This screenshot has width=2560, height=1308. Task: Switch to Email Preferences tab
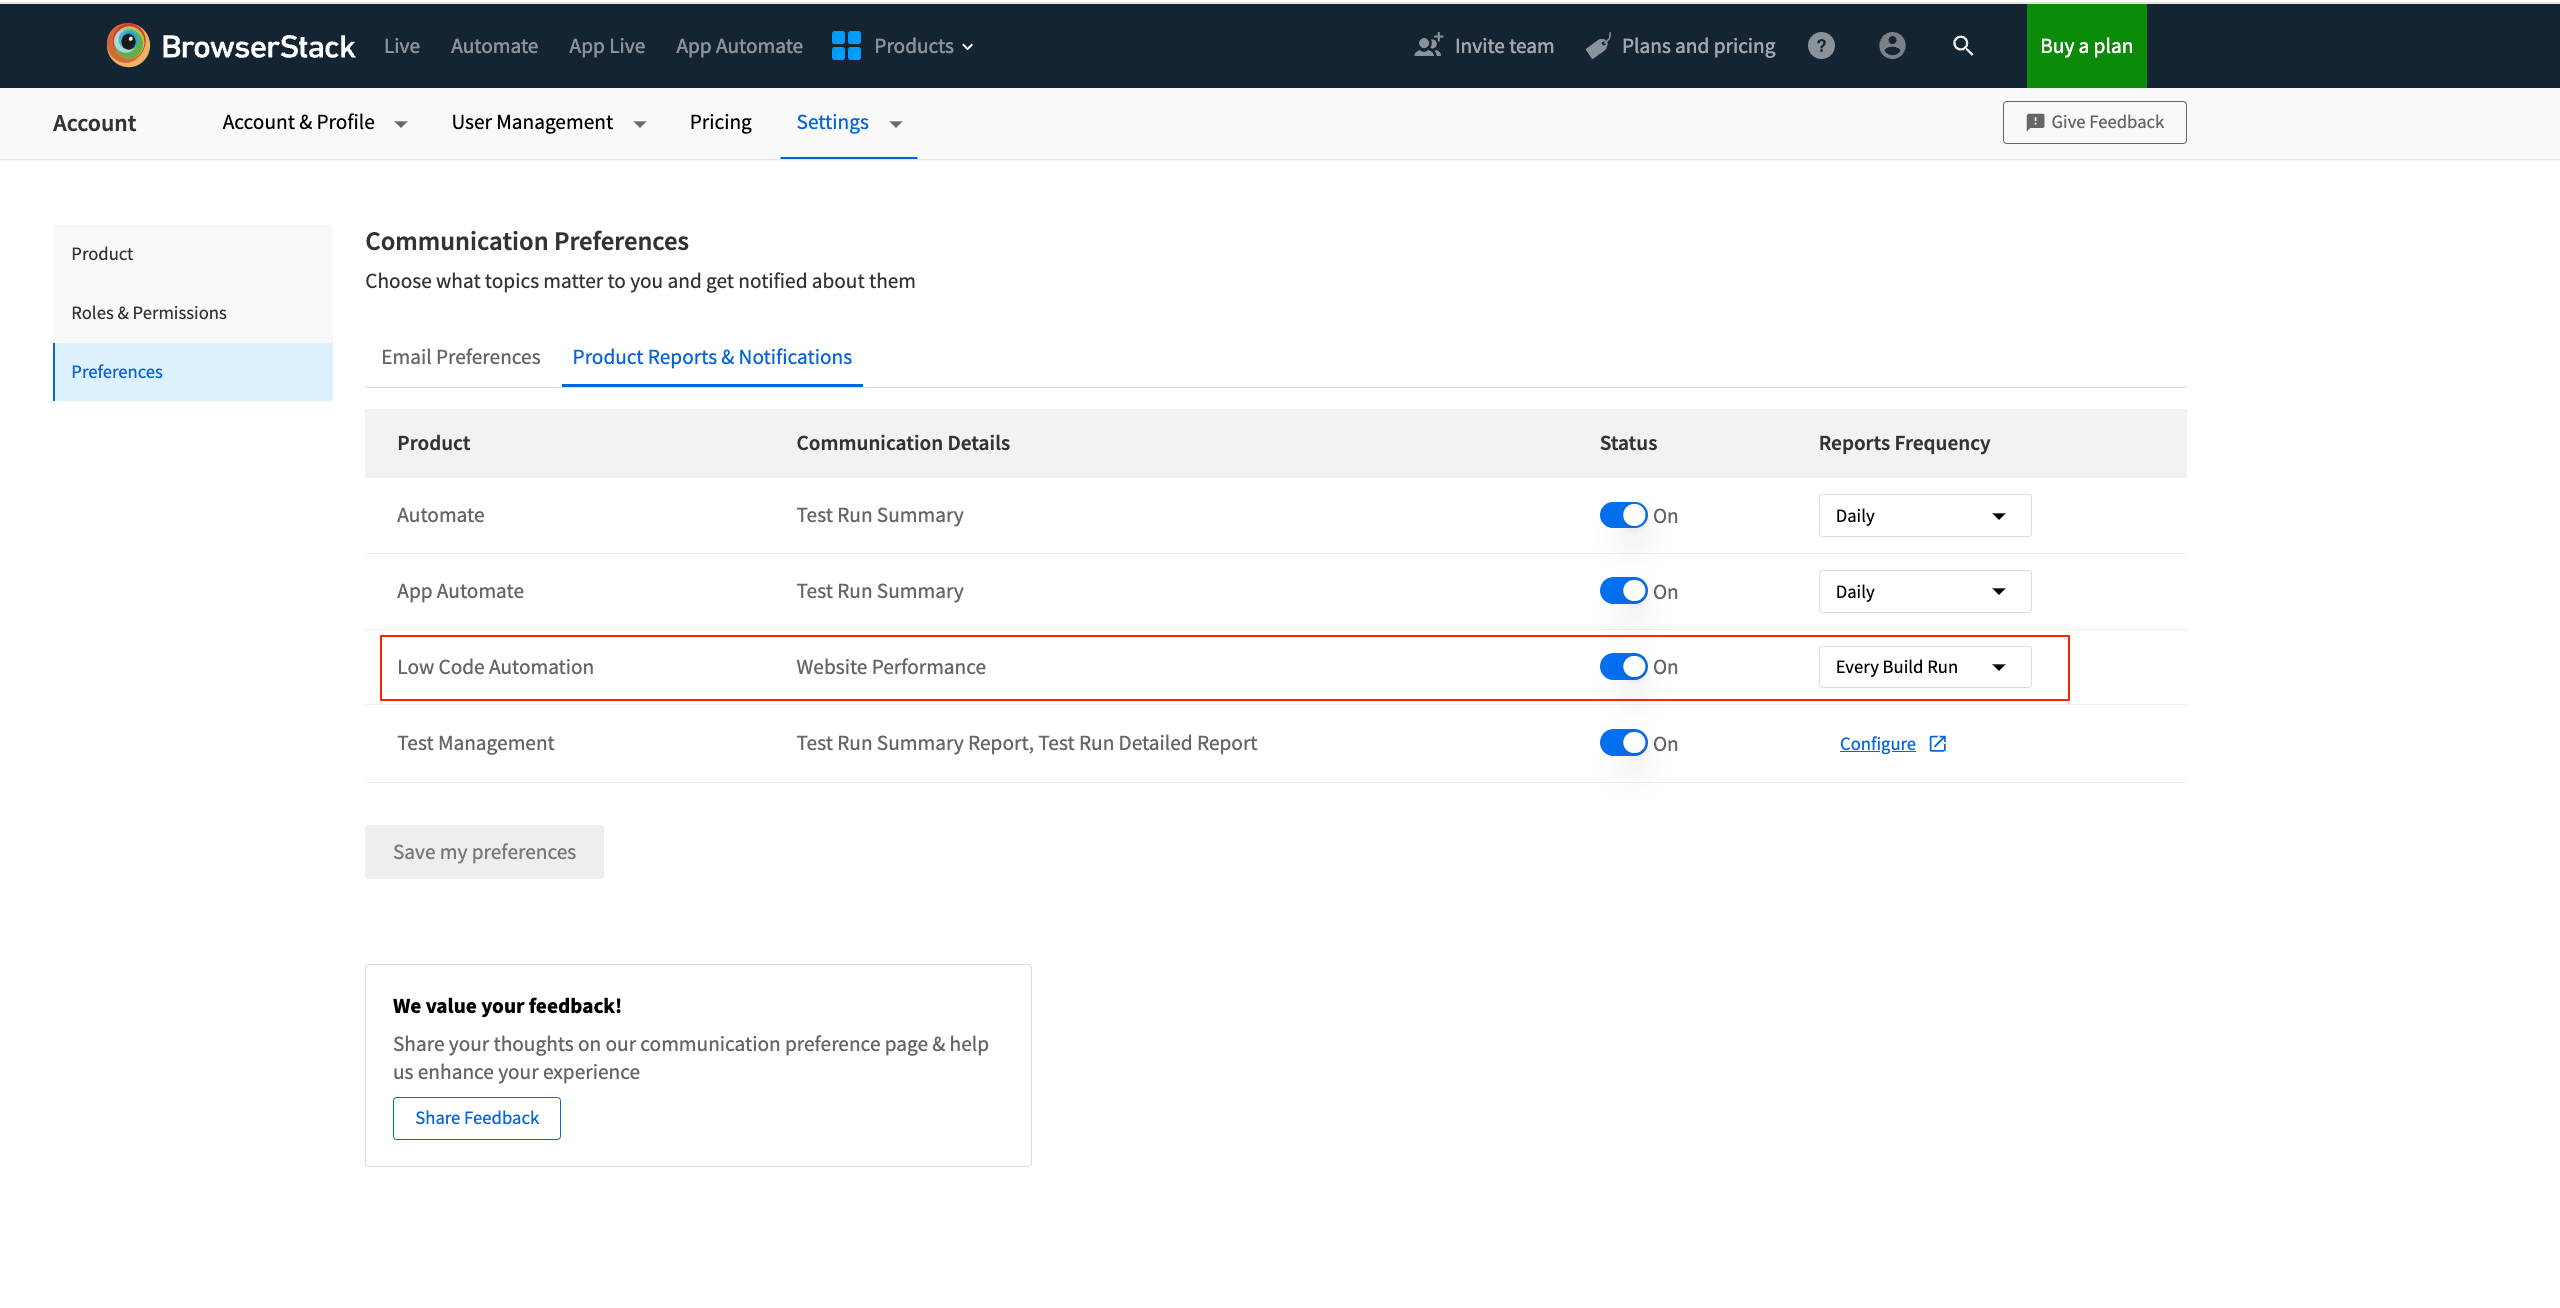click(460, 357)
